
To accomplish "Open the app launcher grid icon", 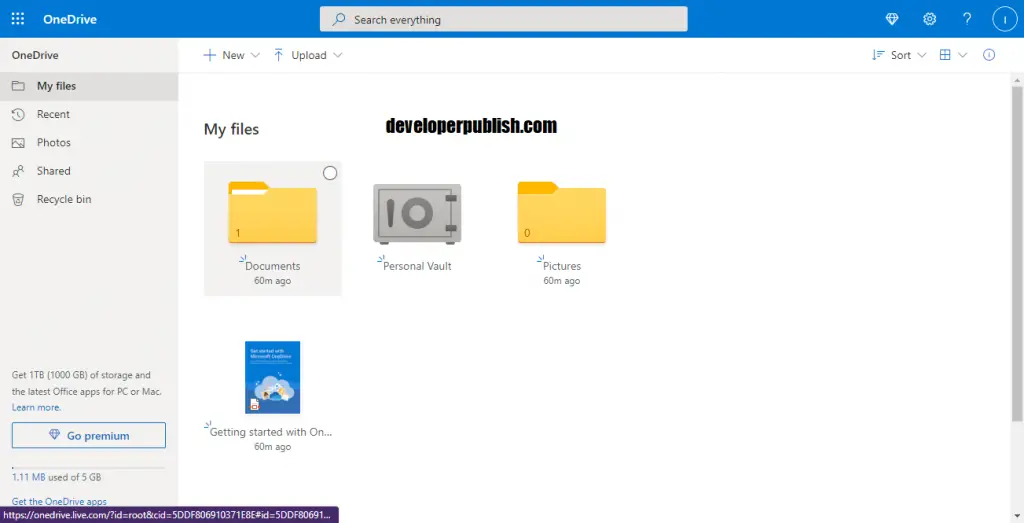I will [x=18, y=19].
